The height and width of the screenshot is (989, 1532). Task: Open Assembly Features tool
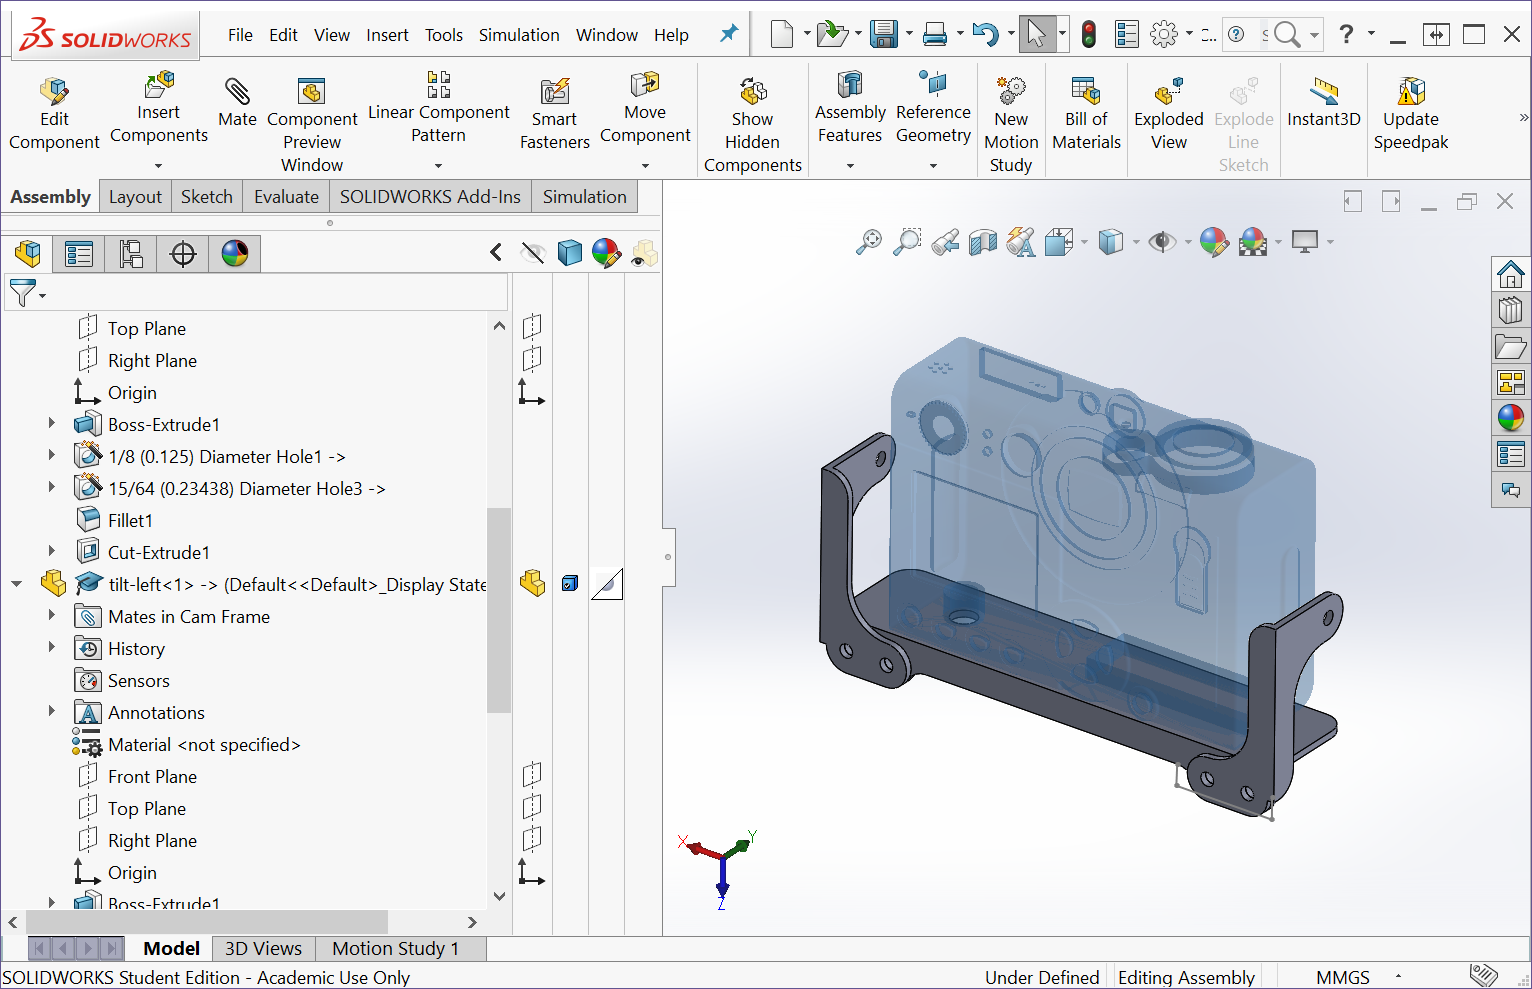[x=850, y=108]
